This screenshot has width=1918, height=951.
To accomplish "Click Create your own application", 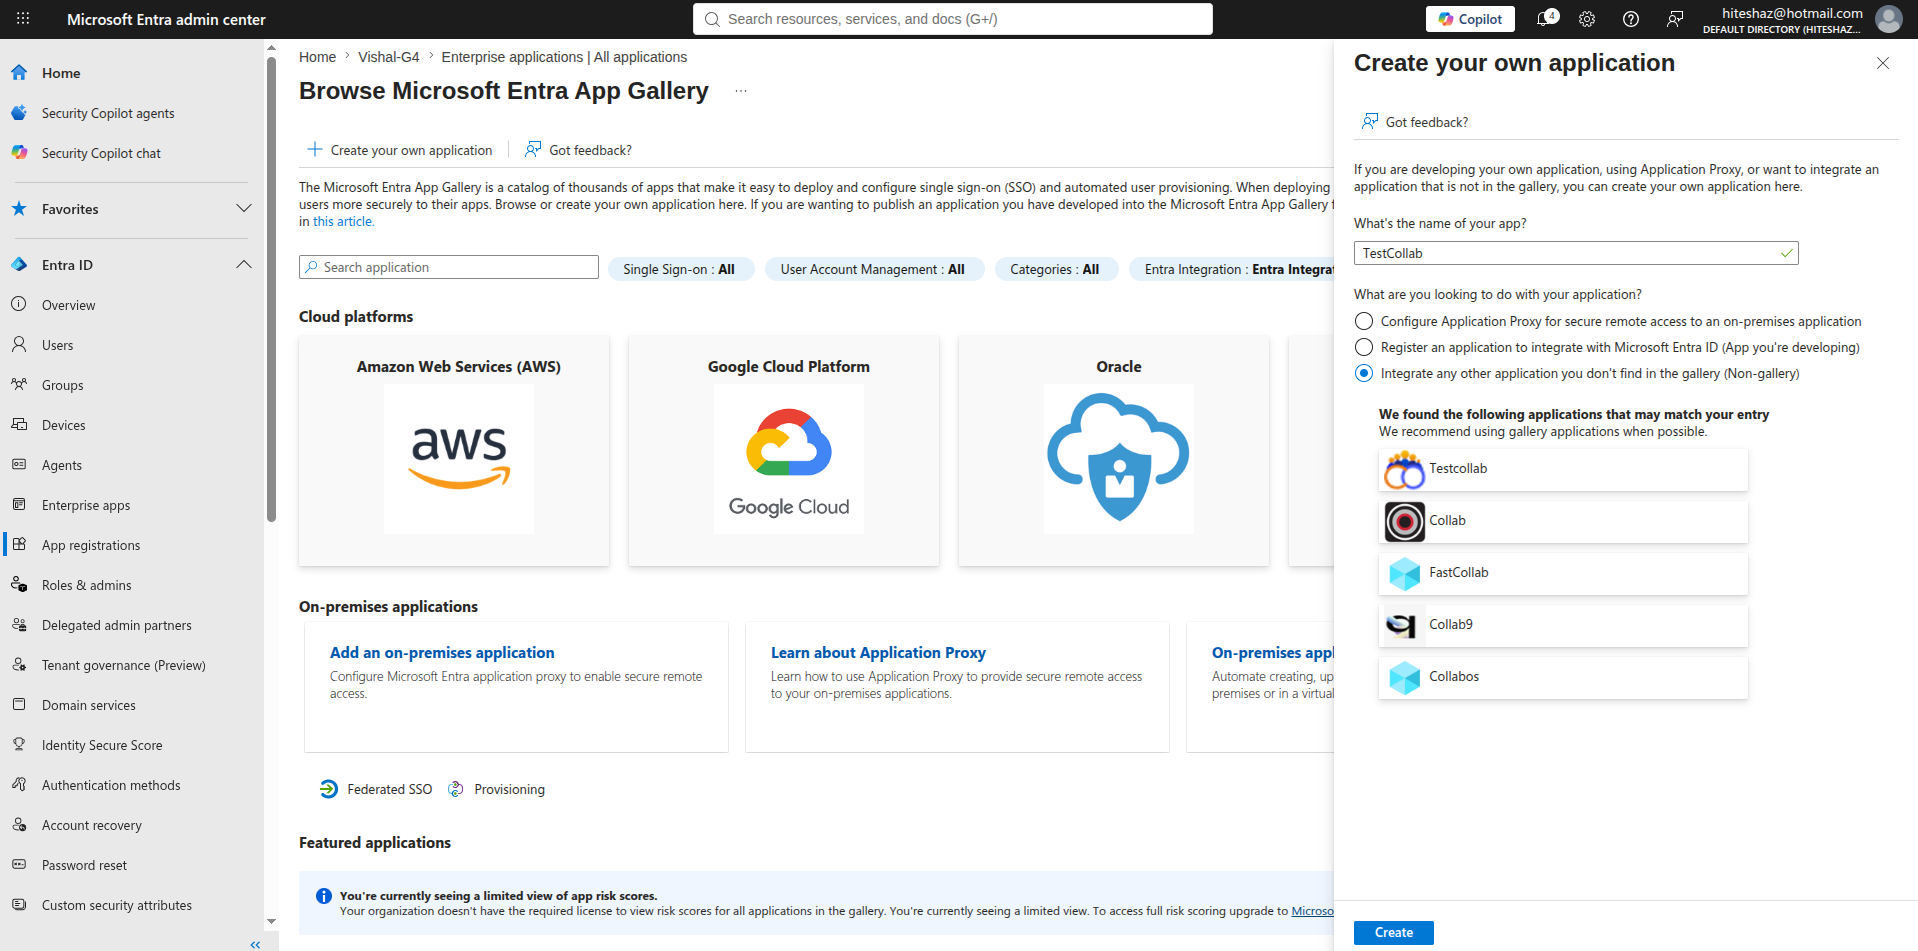I will (400, 150).
